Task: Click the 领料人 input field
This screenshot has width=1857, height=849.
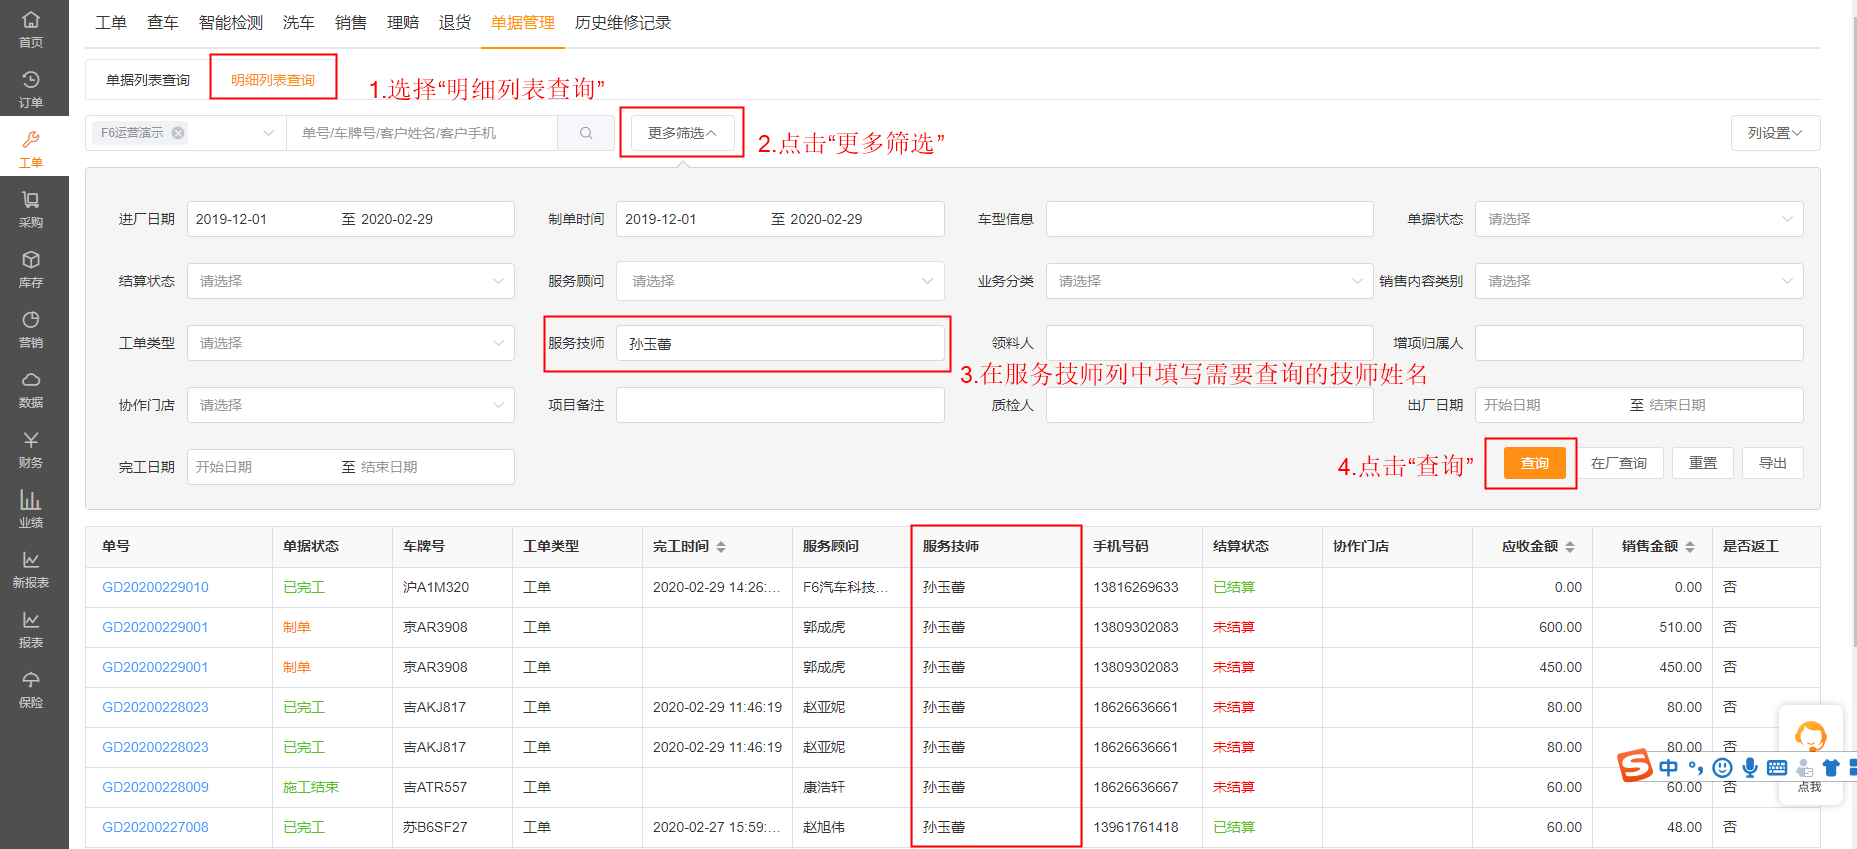Action: click(1210, 343)
